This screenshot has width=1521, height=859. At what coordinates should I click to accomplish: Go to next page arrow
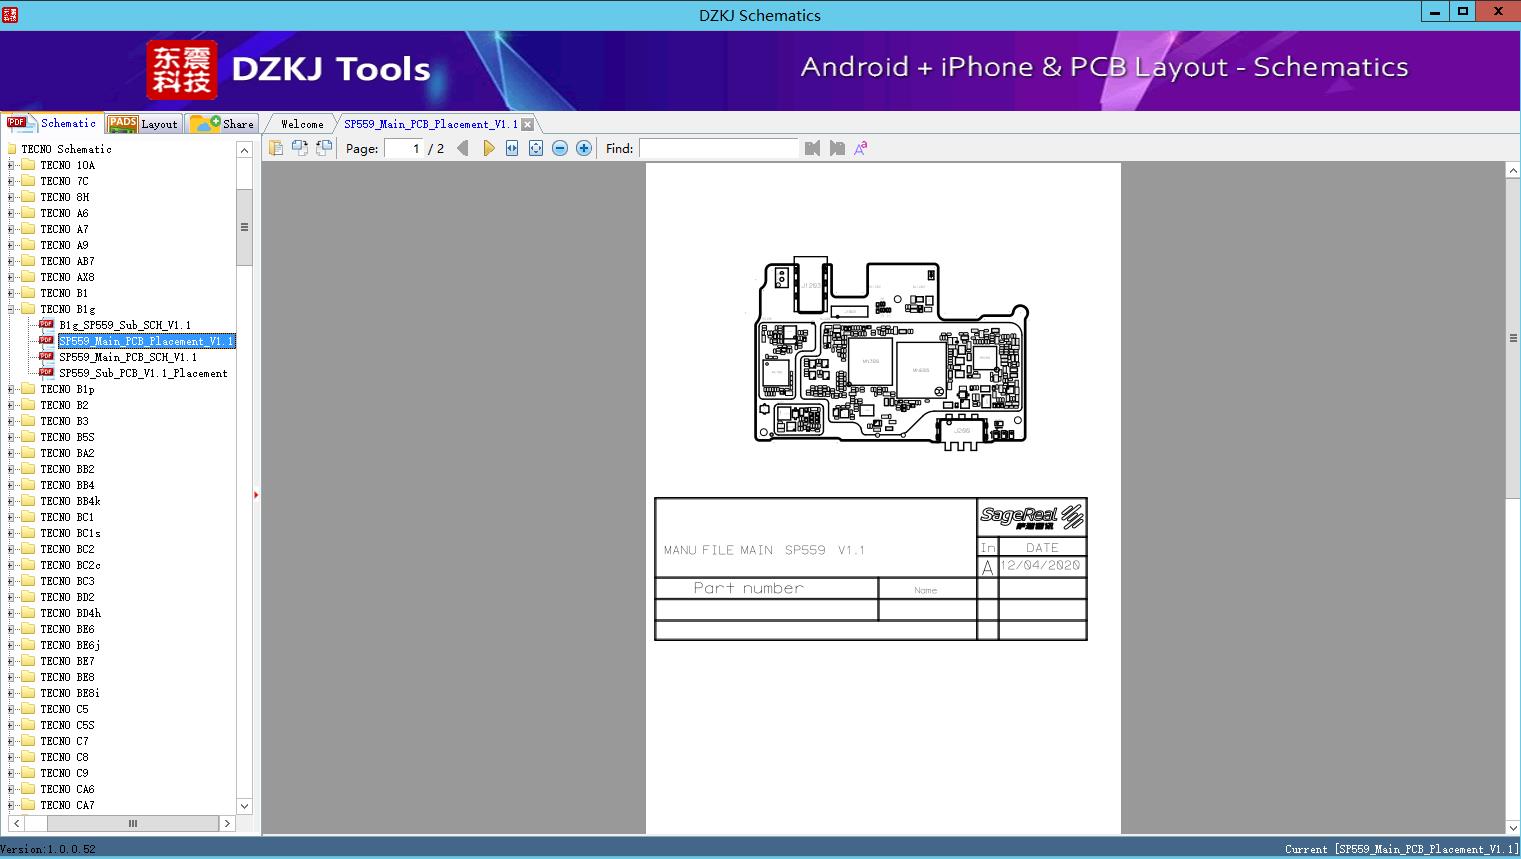point(488,148)
